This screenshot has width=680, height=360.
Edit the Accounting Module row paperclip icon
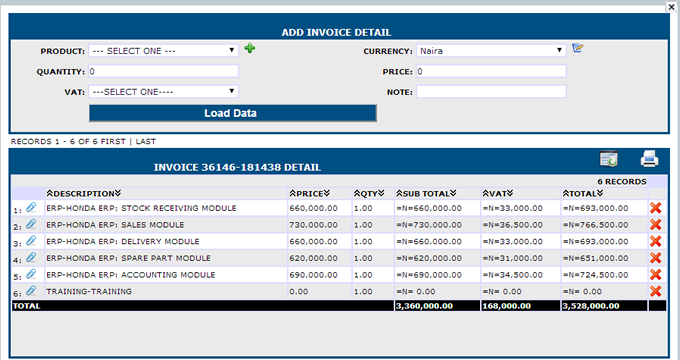pos(31,274)
